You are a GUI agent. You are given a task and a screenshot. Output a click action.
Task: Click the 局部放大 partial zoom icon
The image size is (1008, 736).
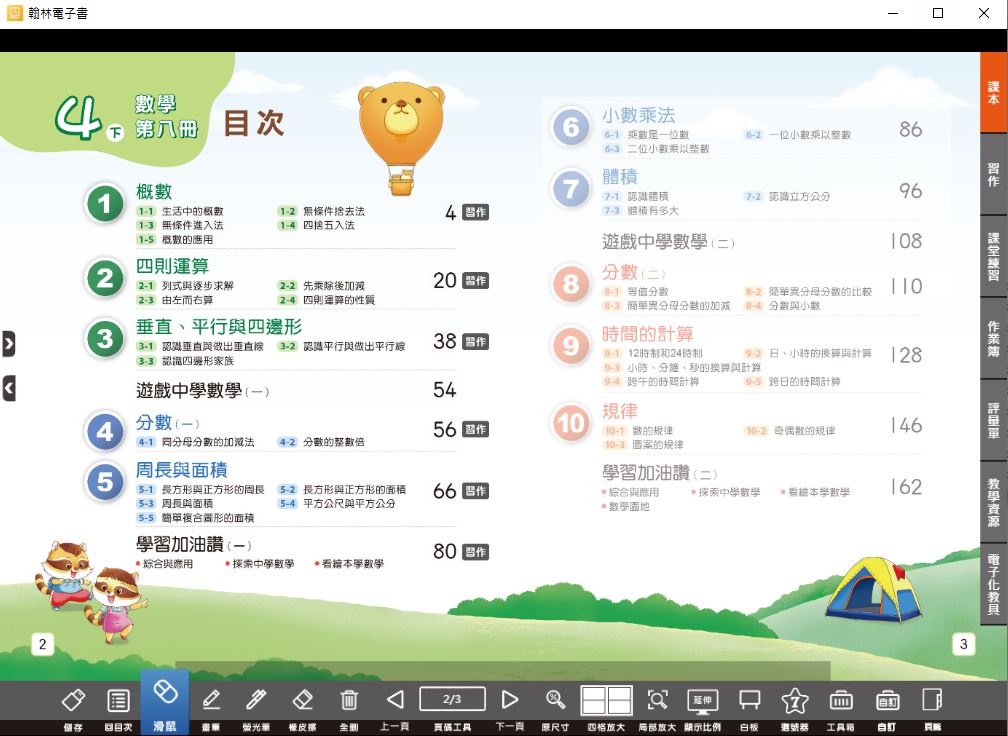pyautogui.click(x=657, y=700)
